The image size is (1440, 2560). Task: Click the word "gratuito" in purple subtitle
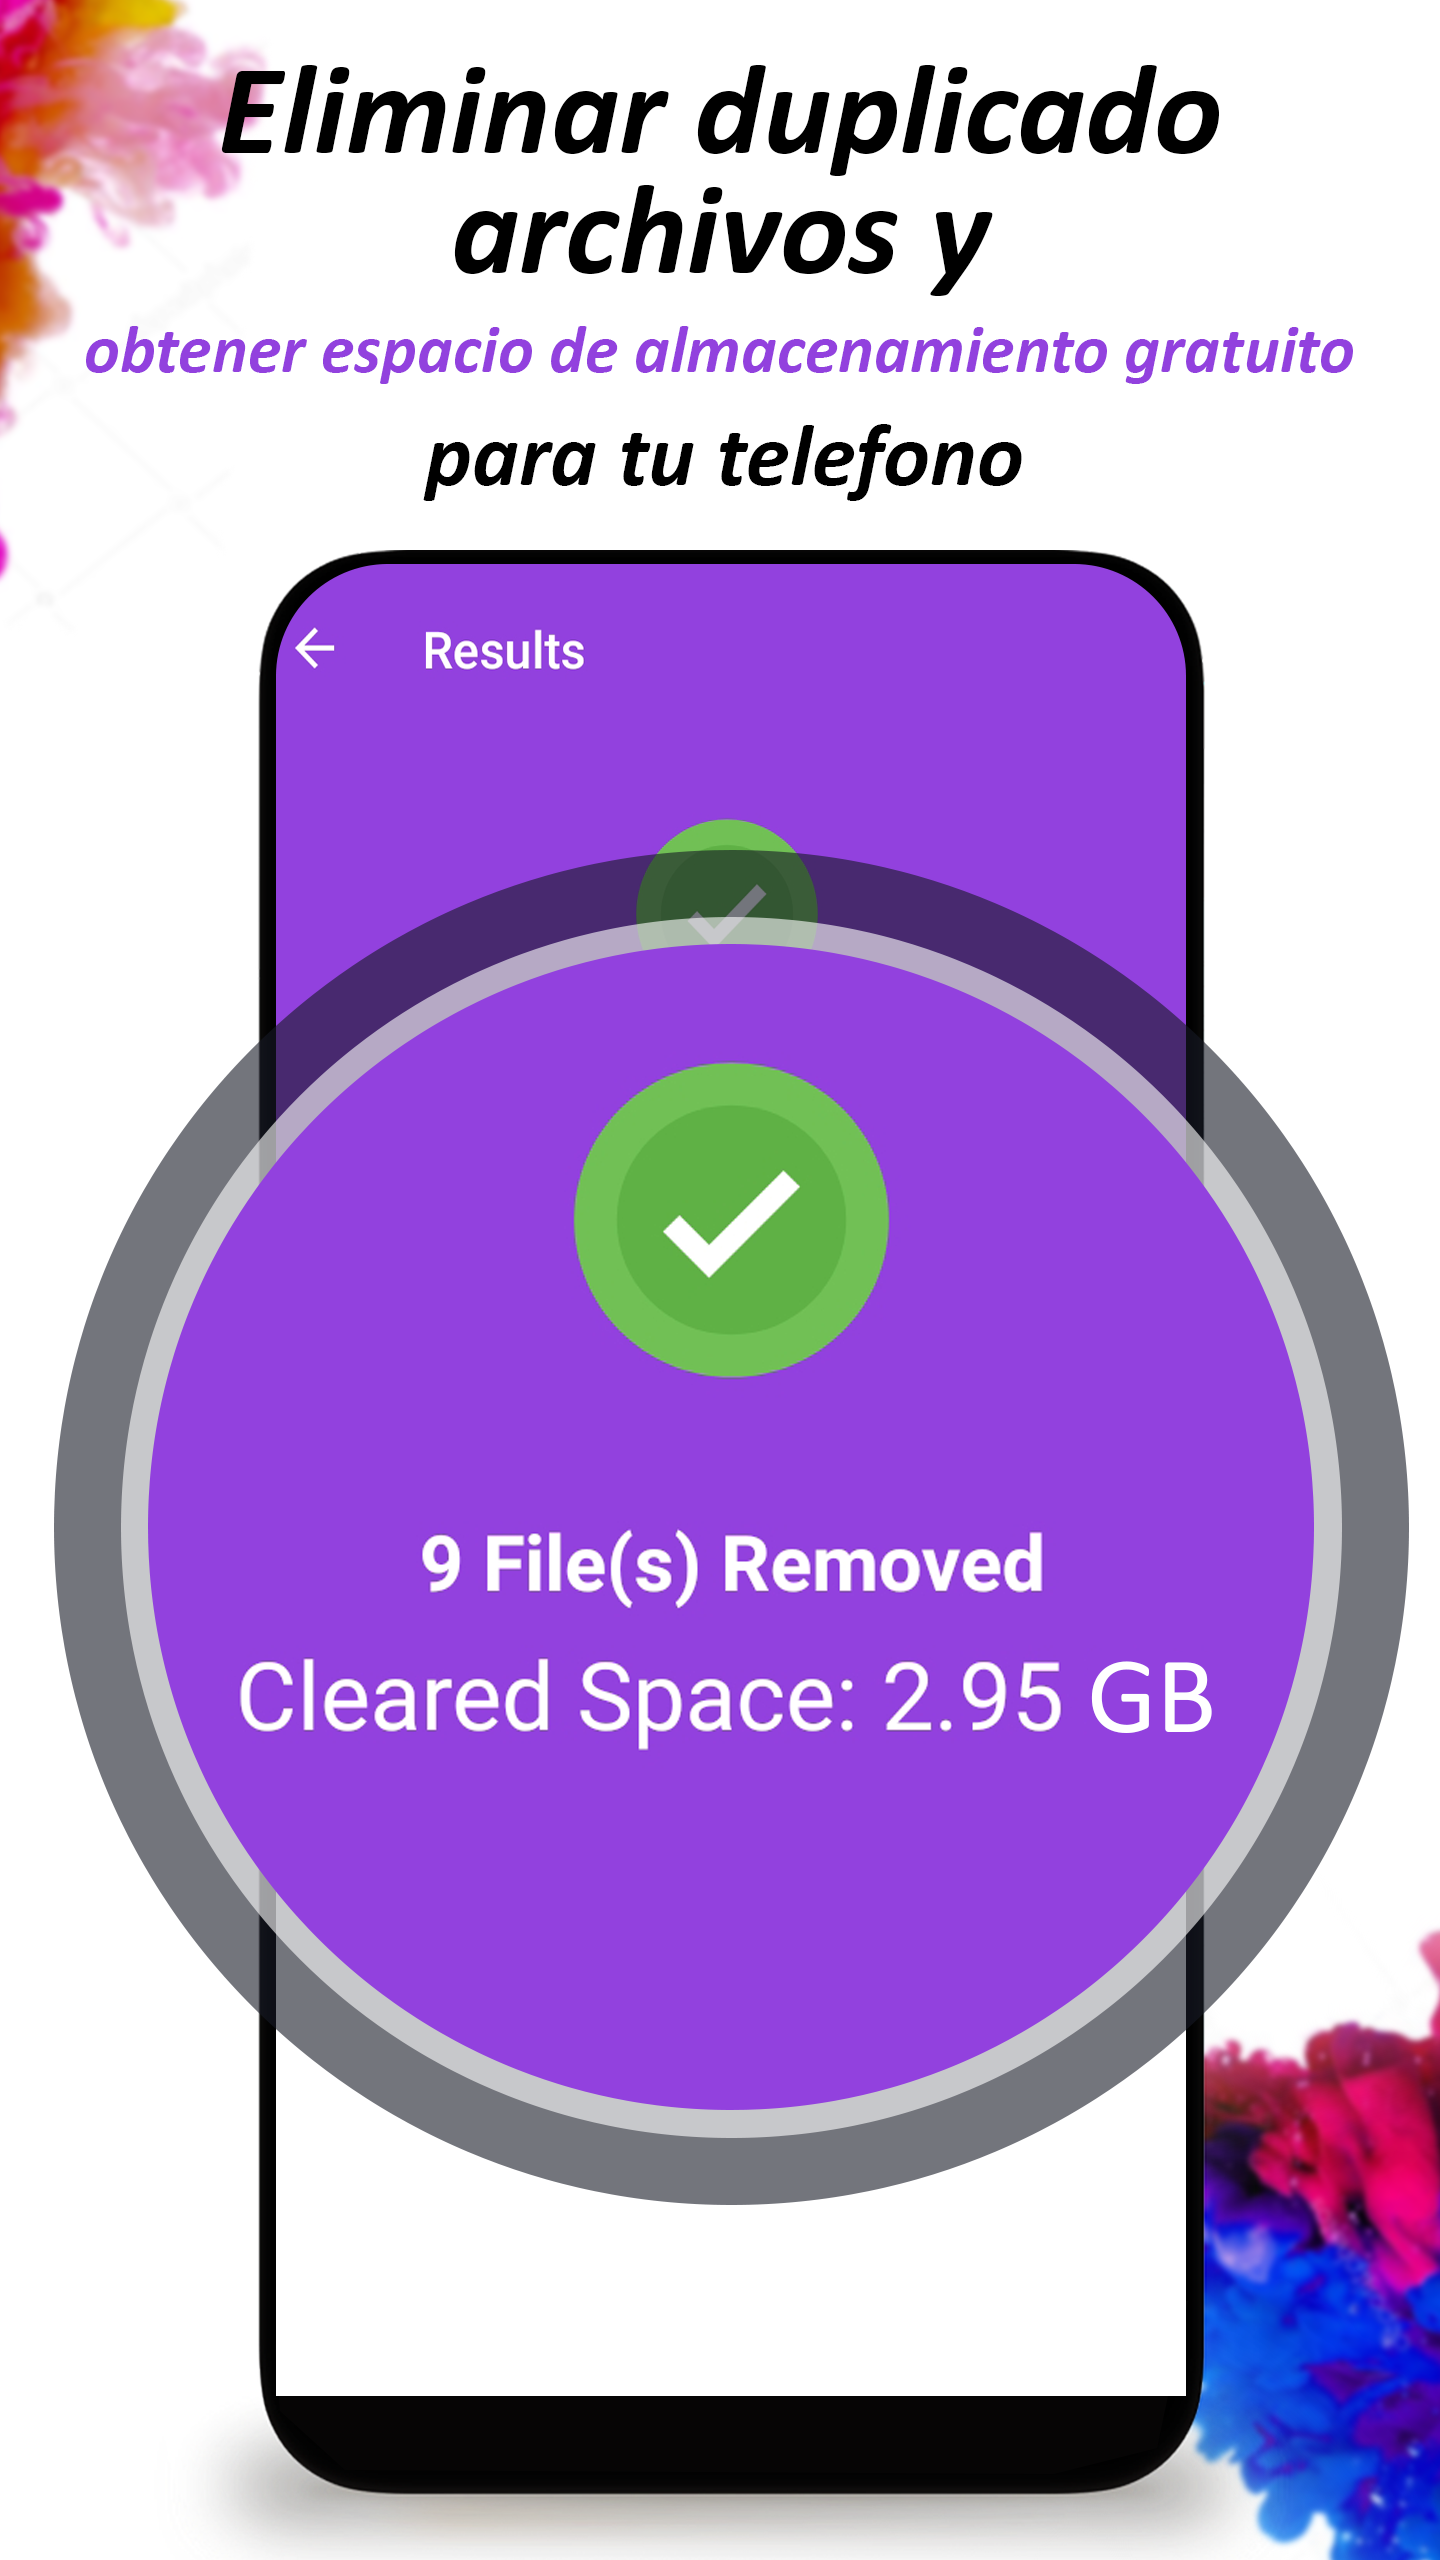(1239, 353)
